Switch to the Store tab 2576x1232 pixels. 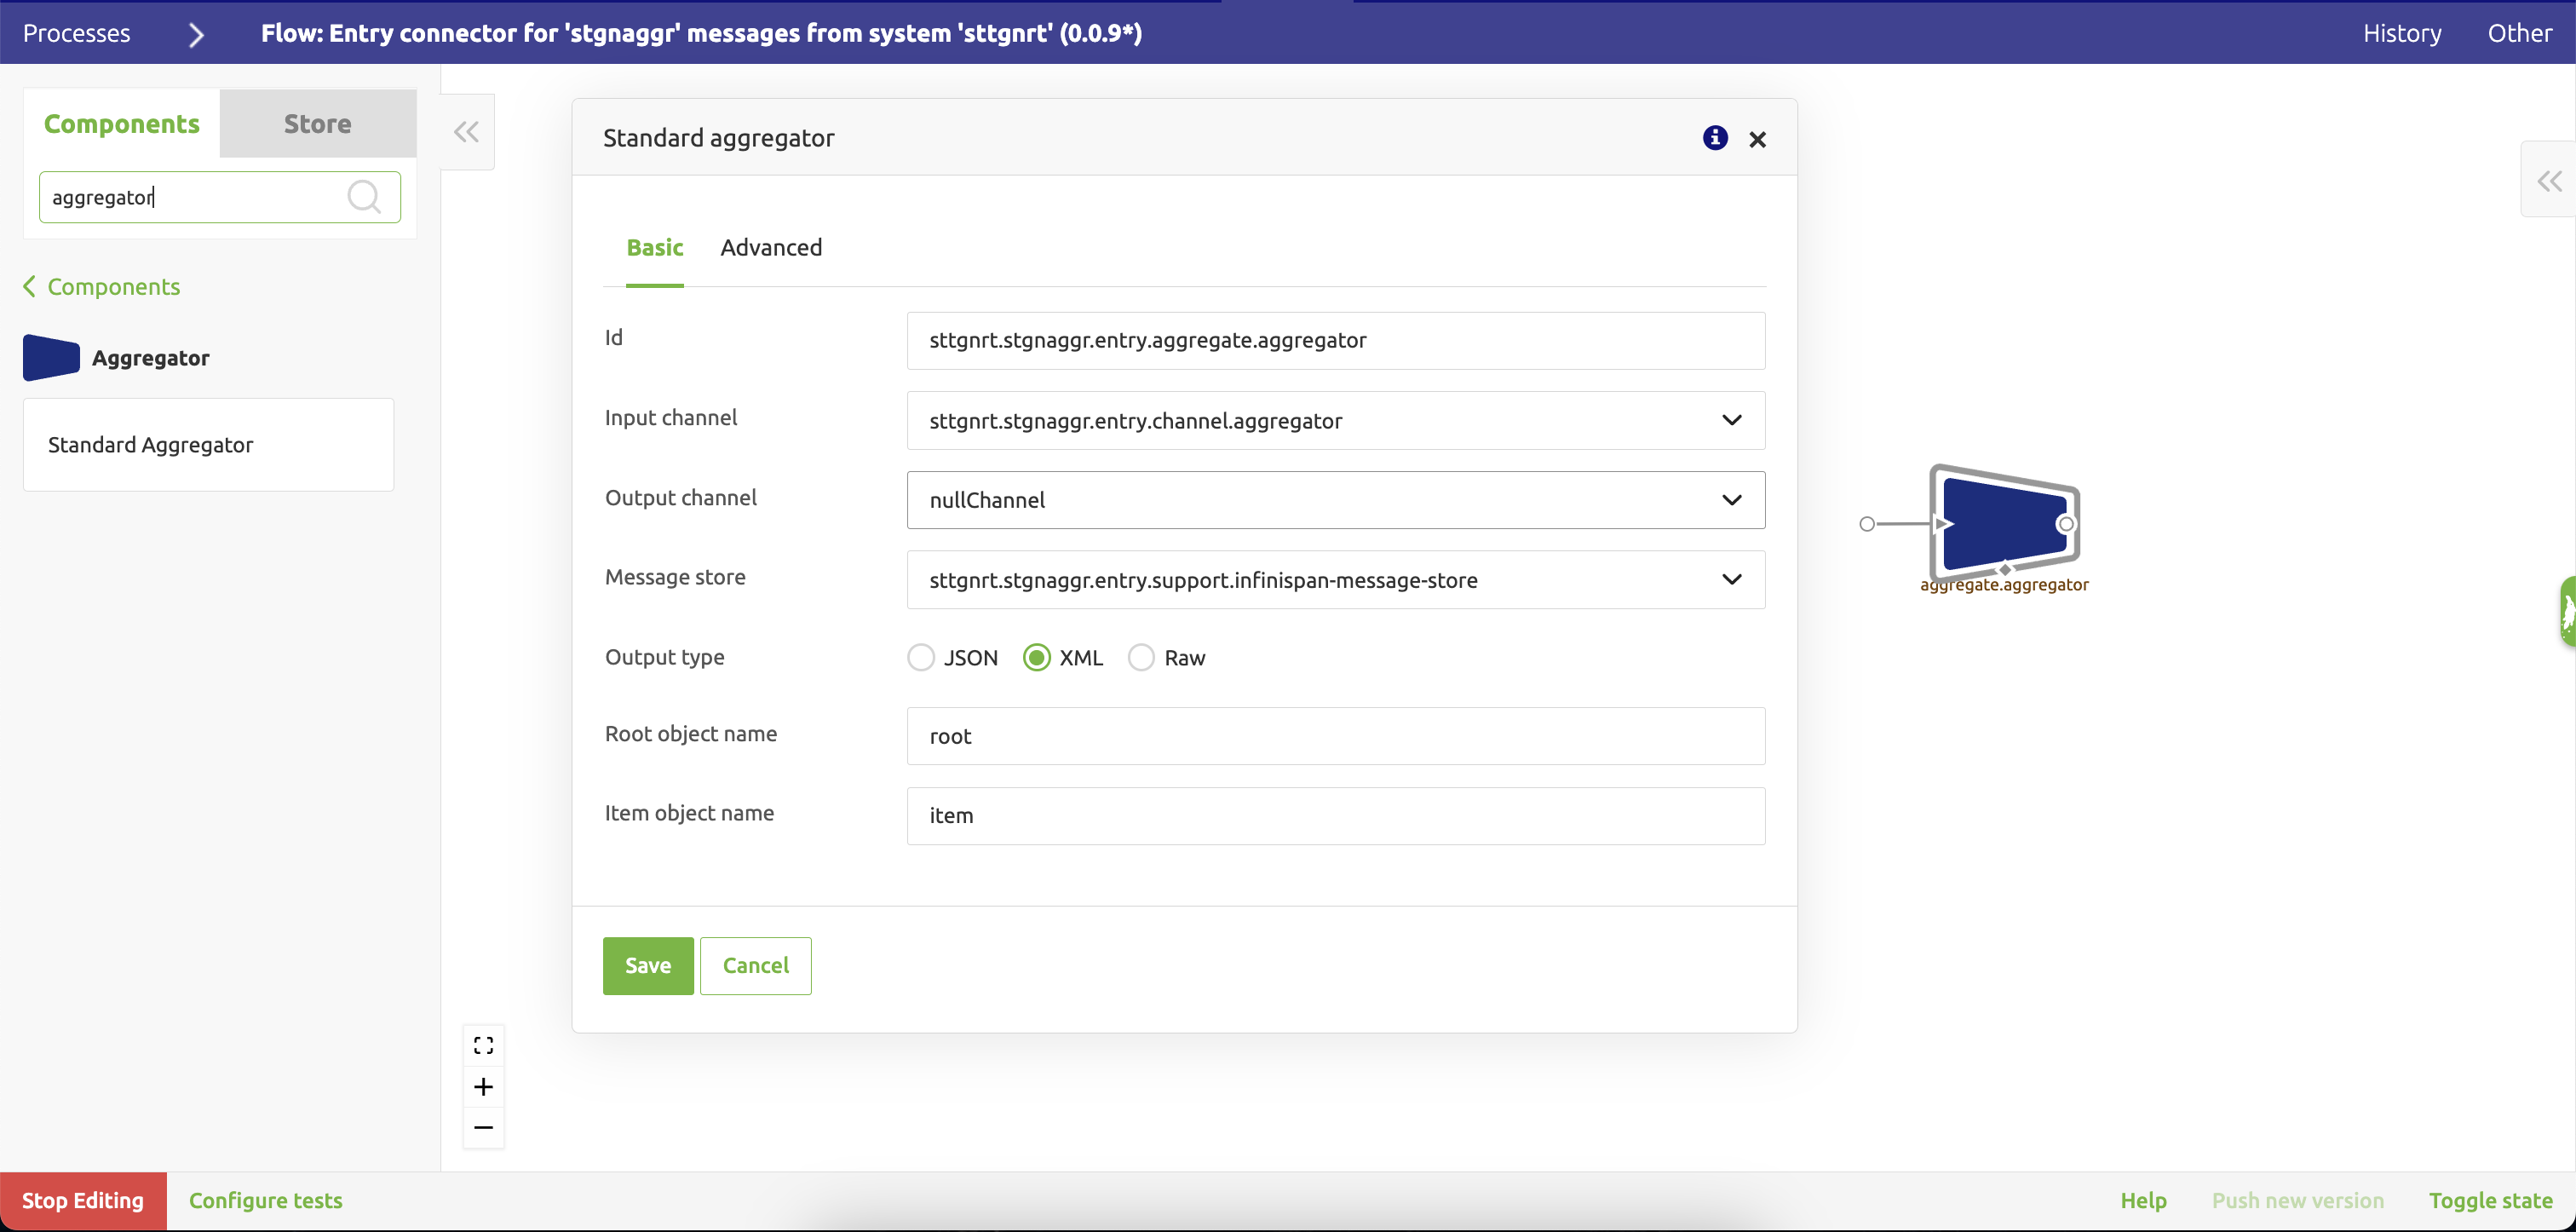click(318, 124)
